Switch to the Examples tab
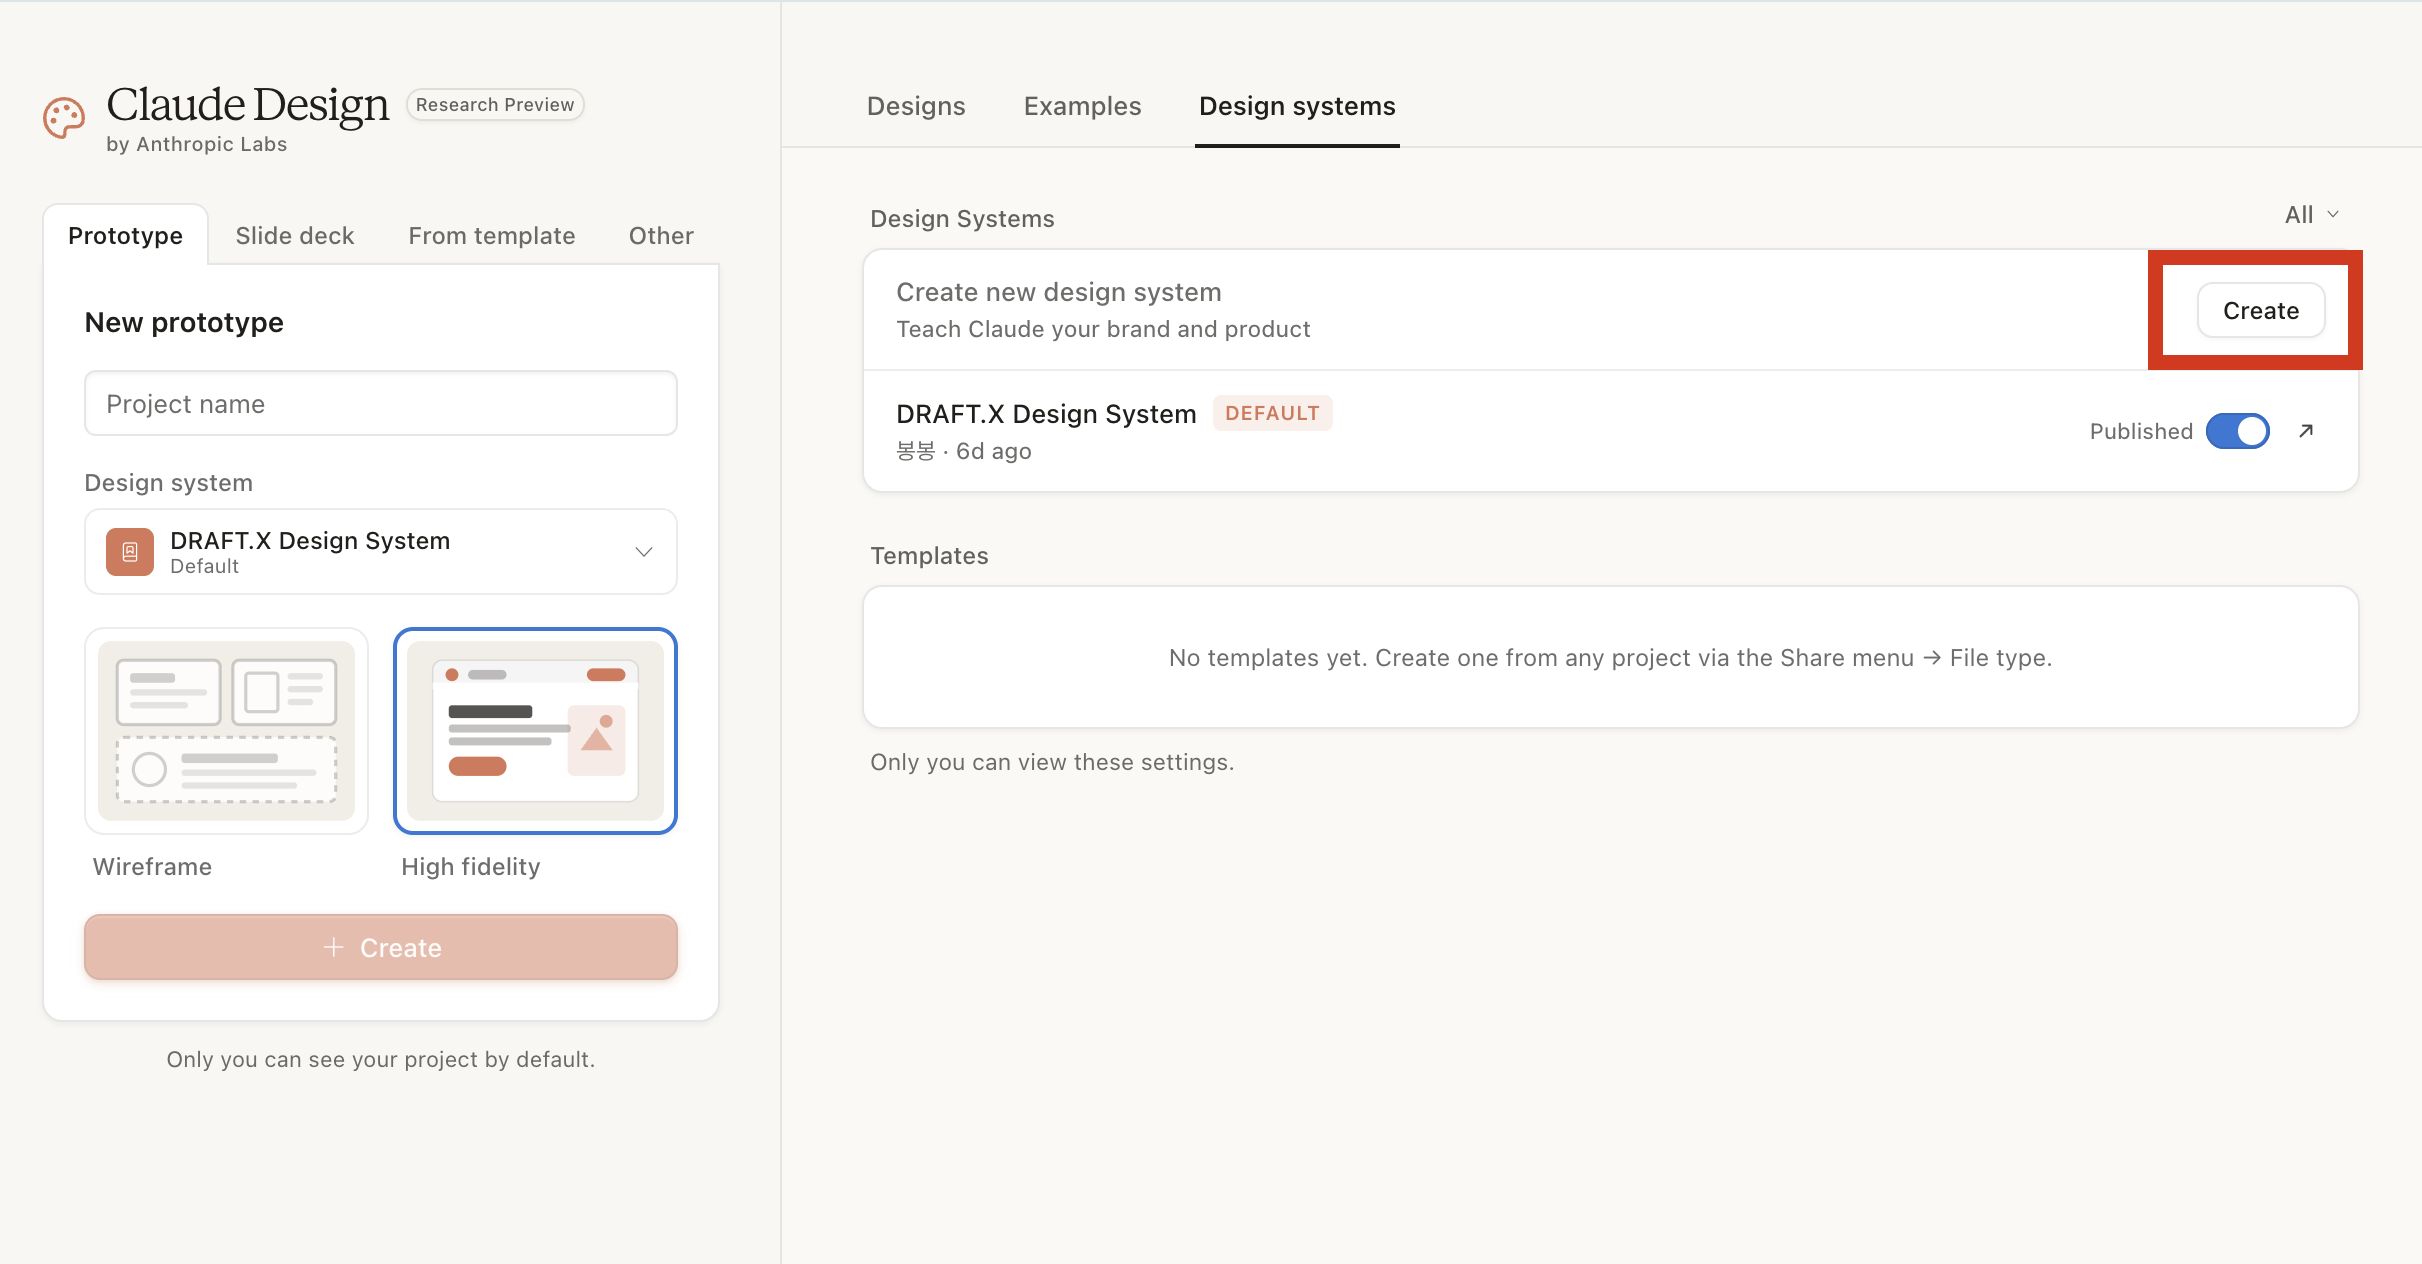 (1082, 106)
